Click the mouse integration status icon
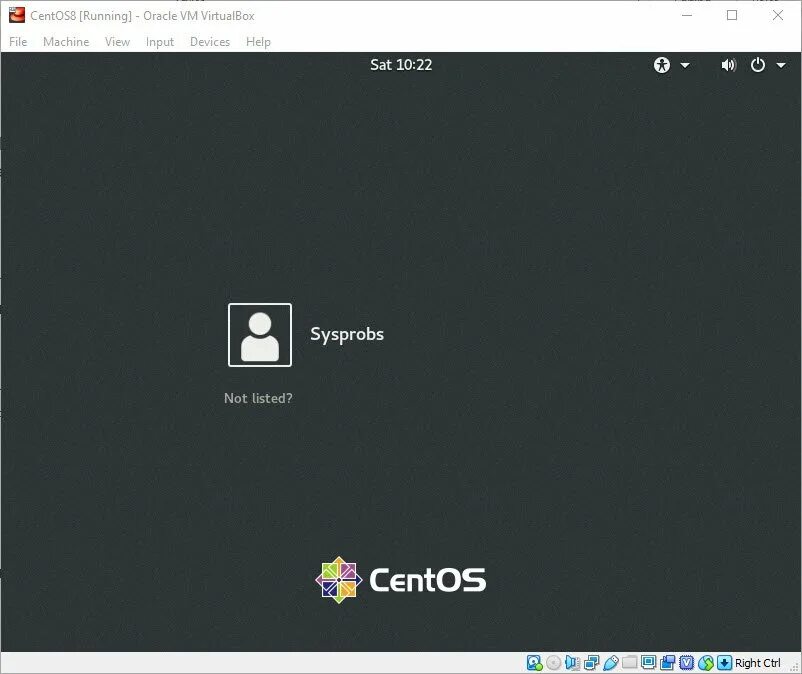The height and width of the screenshot is (674, 802). [x=706, y=663]
